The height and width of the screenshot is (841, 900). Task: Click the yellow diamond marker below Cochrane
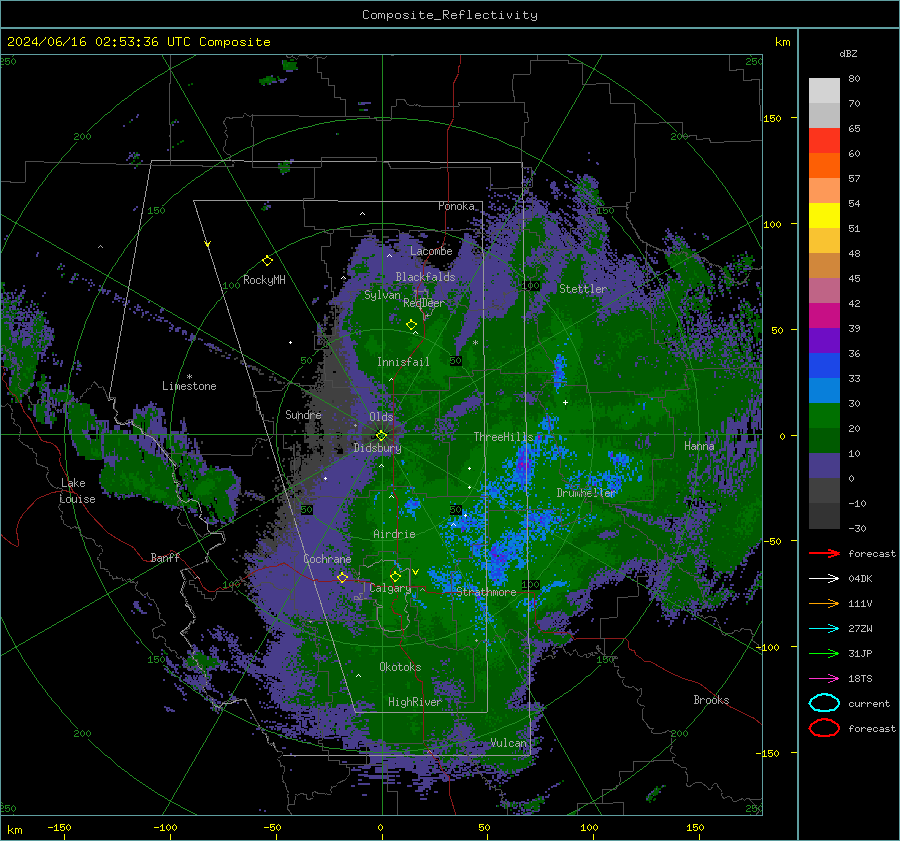(342, 577)
